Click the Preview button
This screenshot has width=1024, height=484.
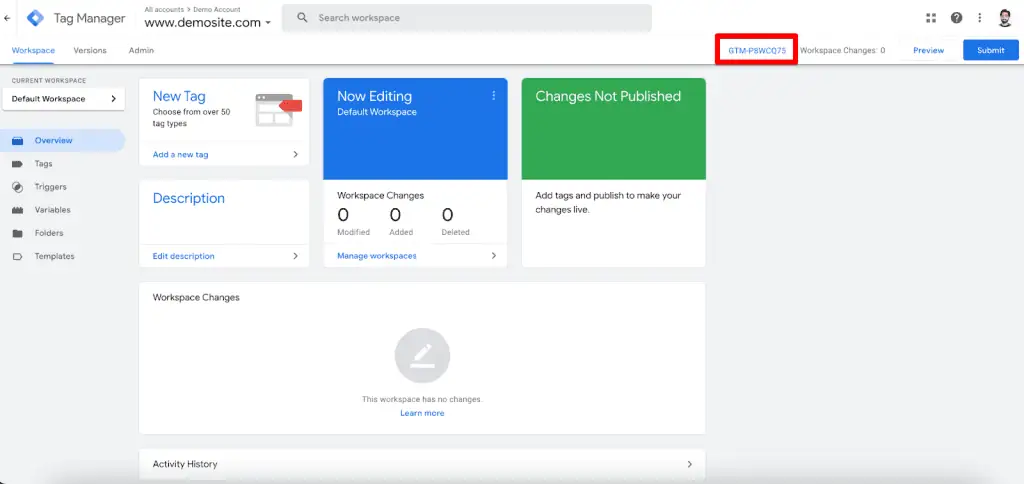point(928,50)
